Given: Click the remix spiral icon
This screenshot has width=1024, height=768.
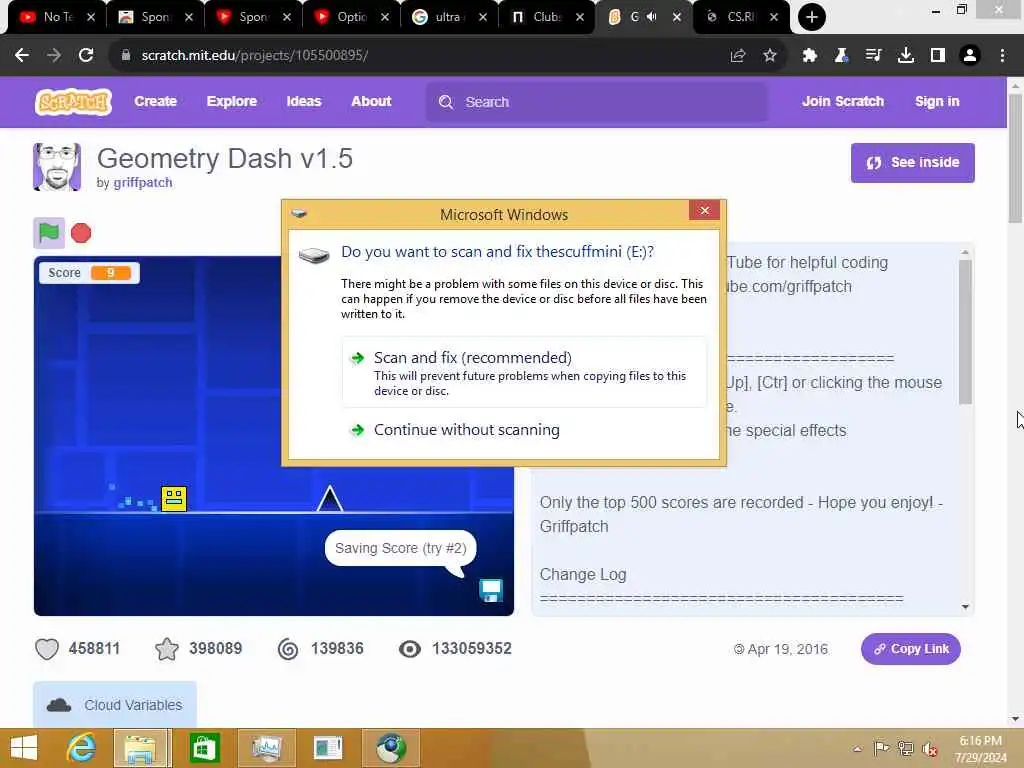Looking at the screenshot, I should coord(288,648).
